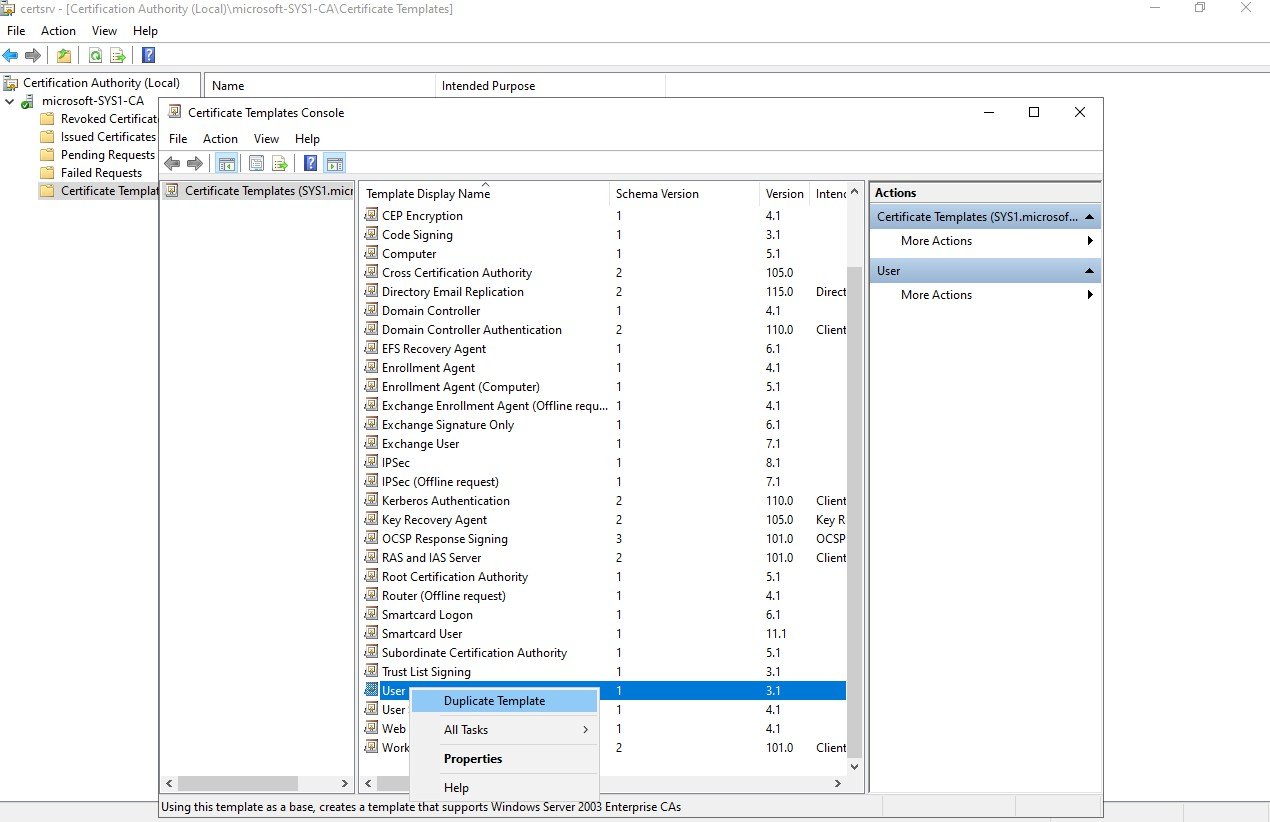Open More Actions under the User section
This screenshot has height=822, width=1270.
click(985, 295)
